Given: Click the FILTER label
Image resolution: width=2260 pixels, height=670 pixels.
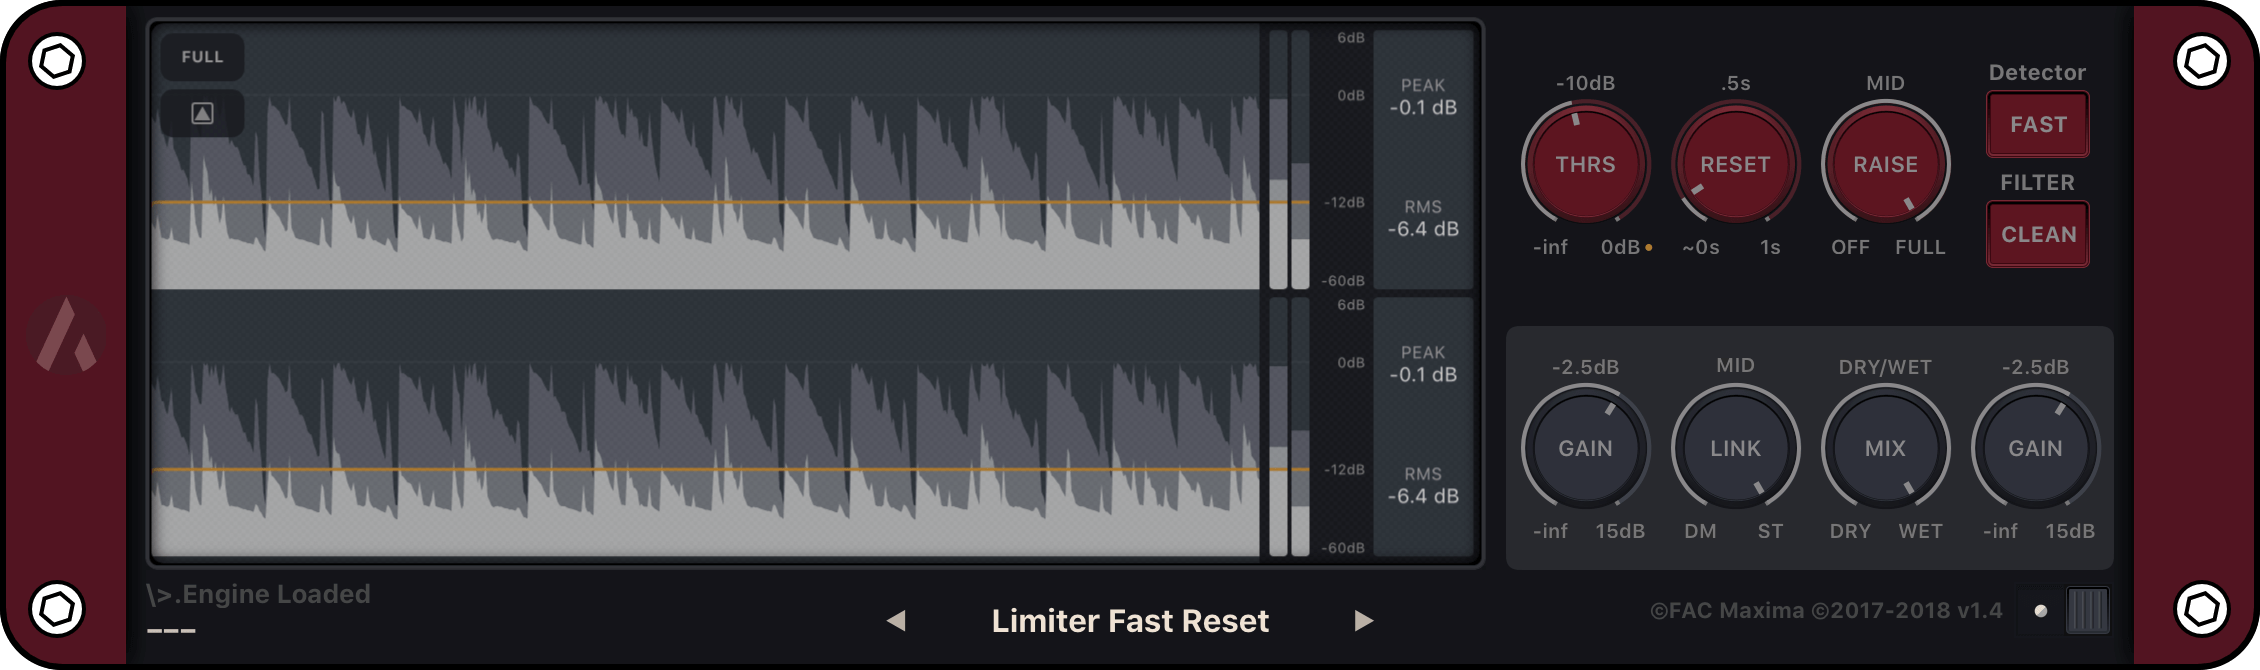Looking at the screenshot, I should [2037, 182].
